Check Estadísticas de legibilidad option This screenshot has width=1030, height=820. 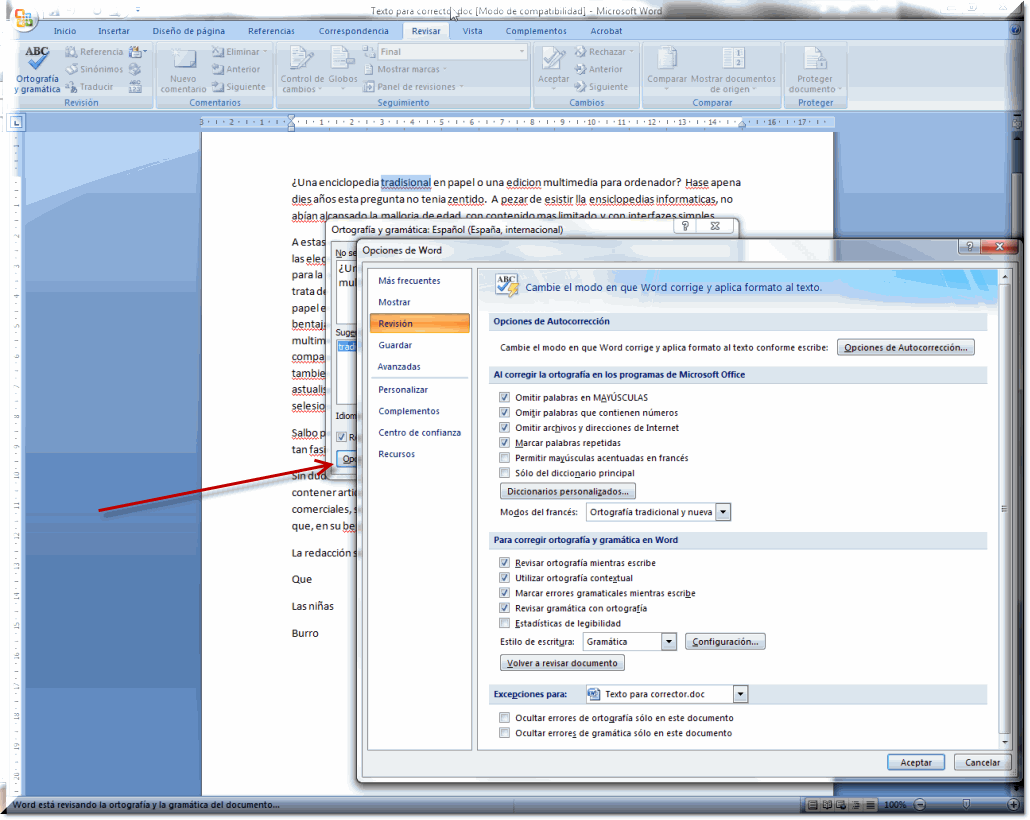coord(505,623)
